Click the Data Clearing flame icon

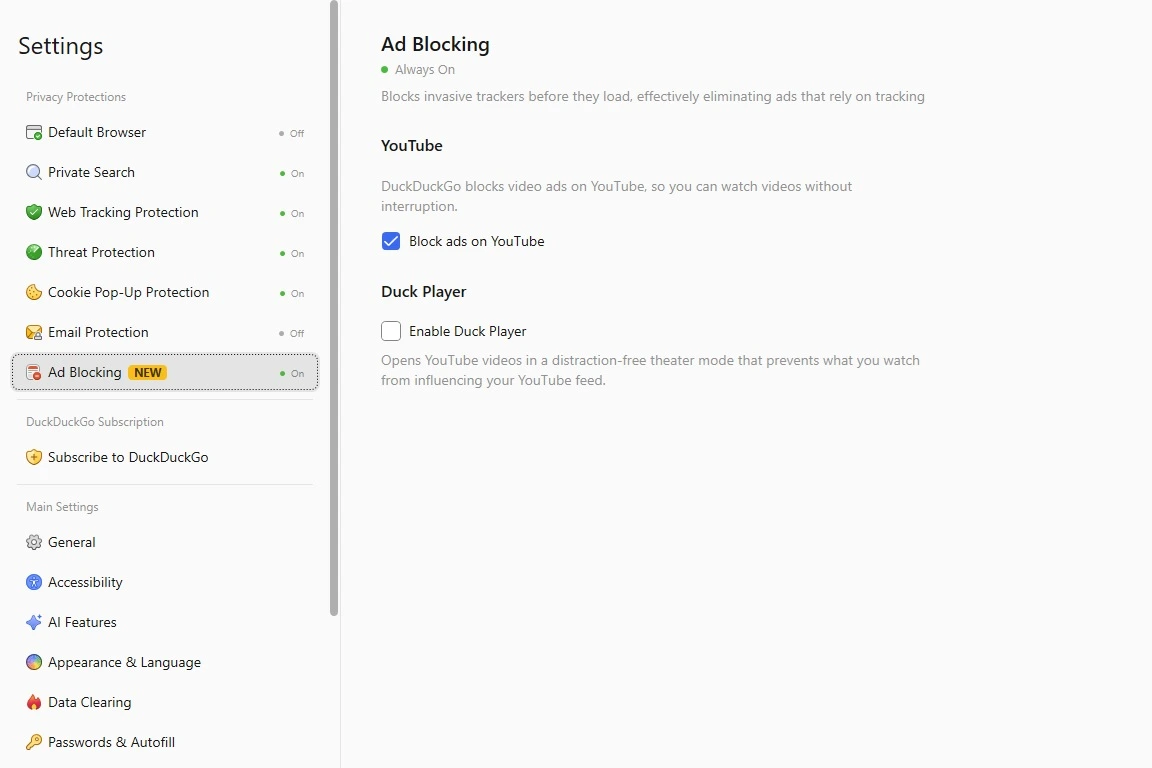coord(34,702)
